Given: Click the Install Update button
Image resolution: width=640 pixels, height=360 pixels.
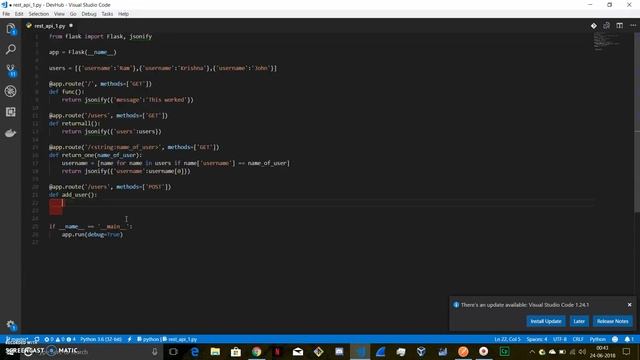Looking at the screenshot, I should pos(546,321).
